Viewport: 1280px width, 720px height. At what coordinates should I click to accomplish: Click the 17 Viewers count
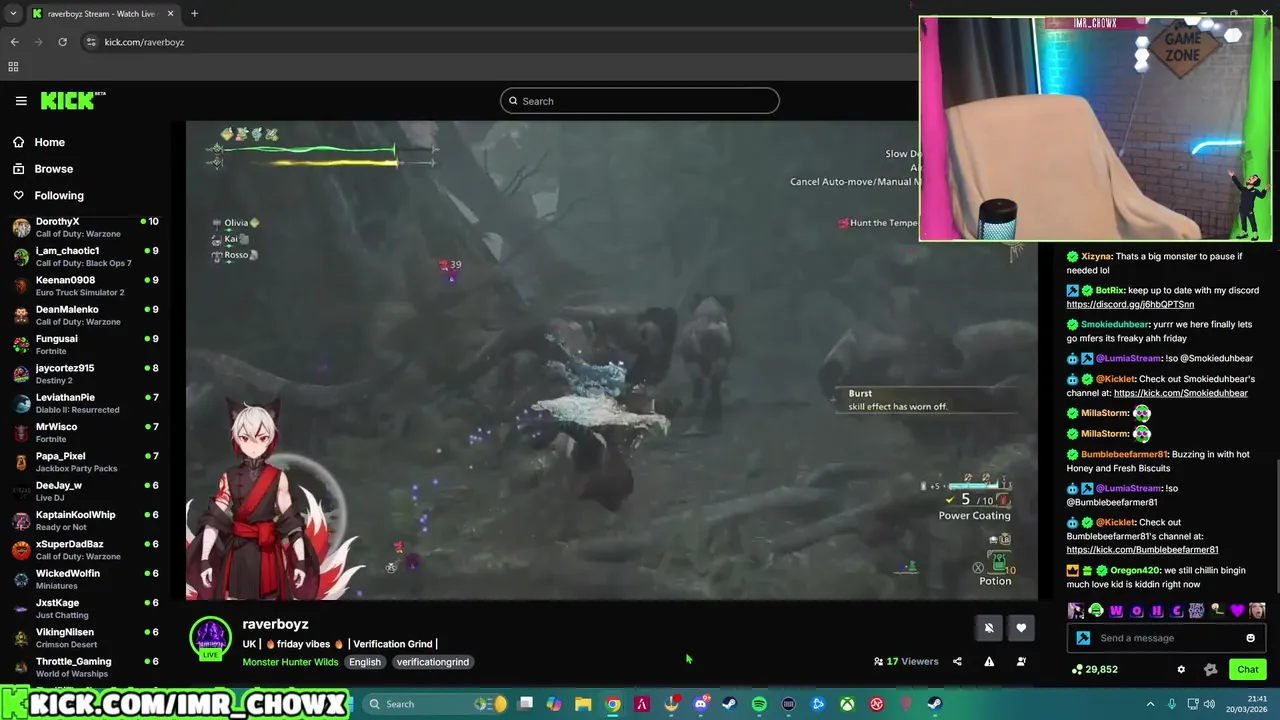tap(906, 661)
